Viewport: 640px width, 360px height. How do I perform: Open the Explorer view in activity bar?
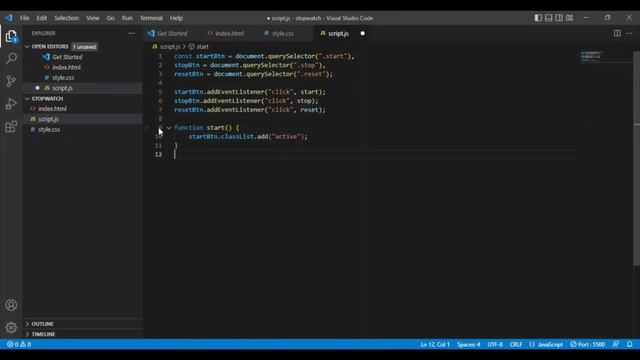click(11, 36)
